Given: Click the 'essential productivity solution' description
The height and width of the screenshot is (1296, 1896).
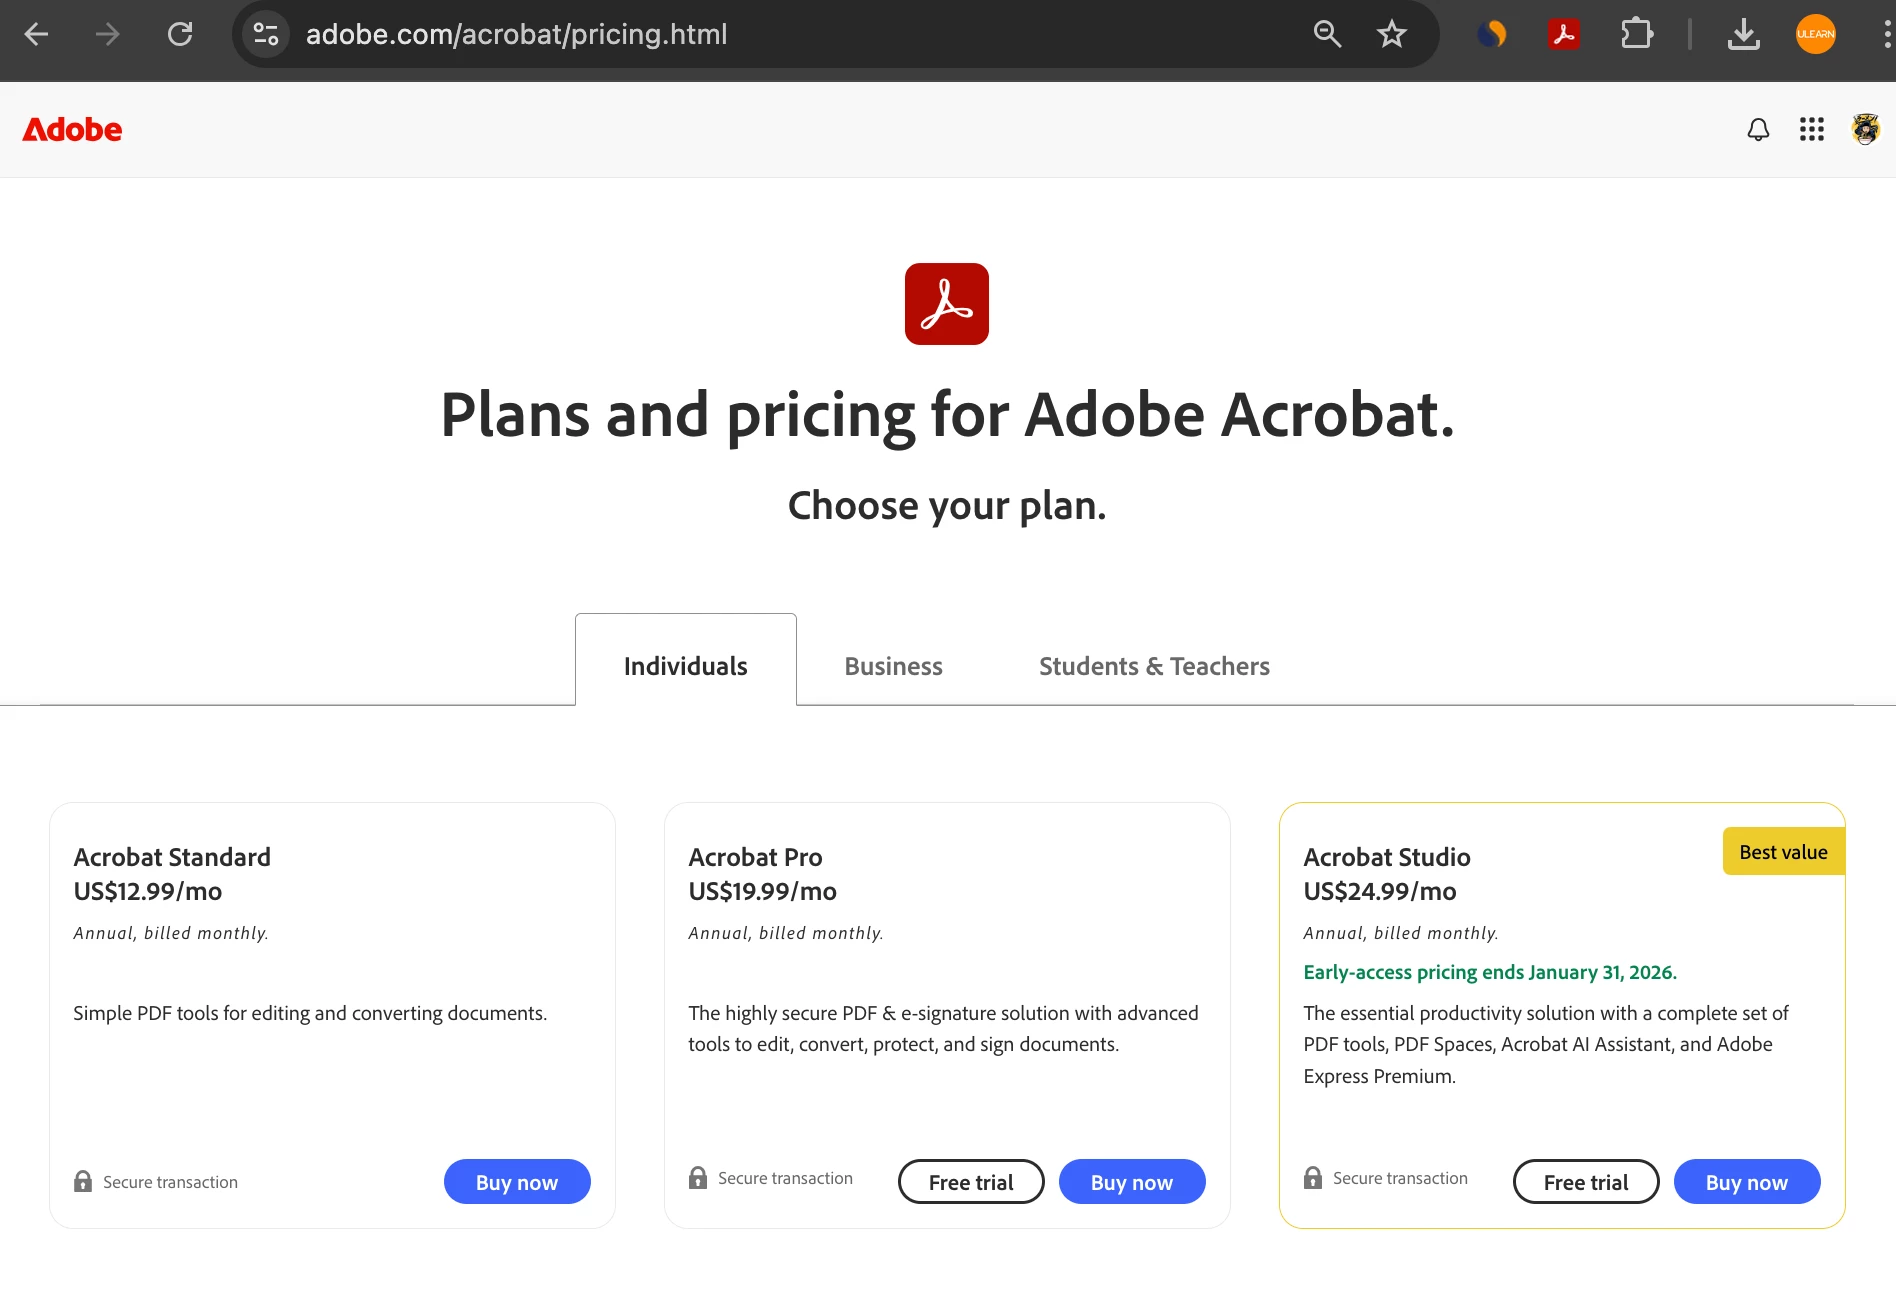Looking at the screenshot, I should (1546, 1044).
